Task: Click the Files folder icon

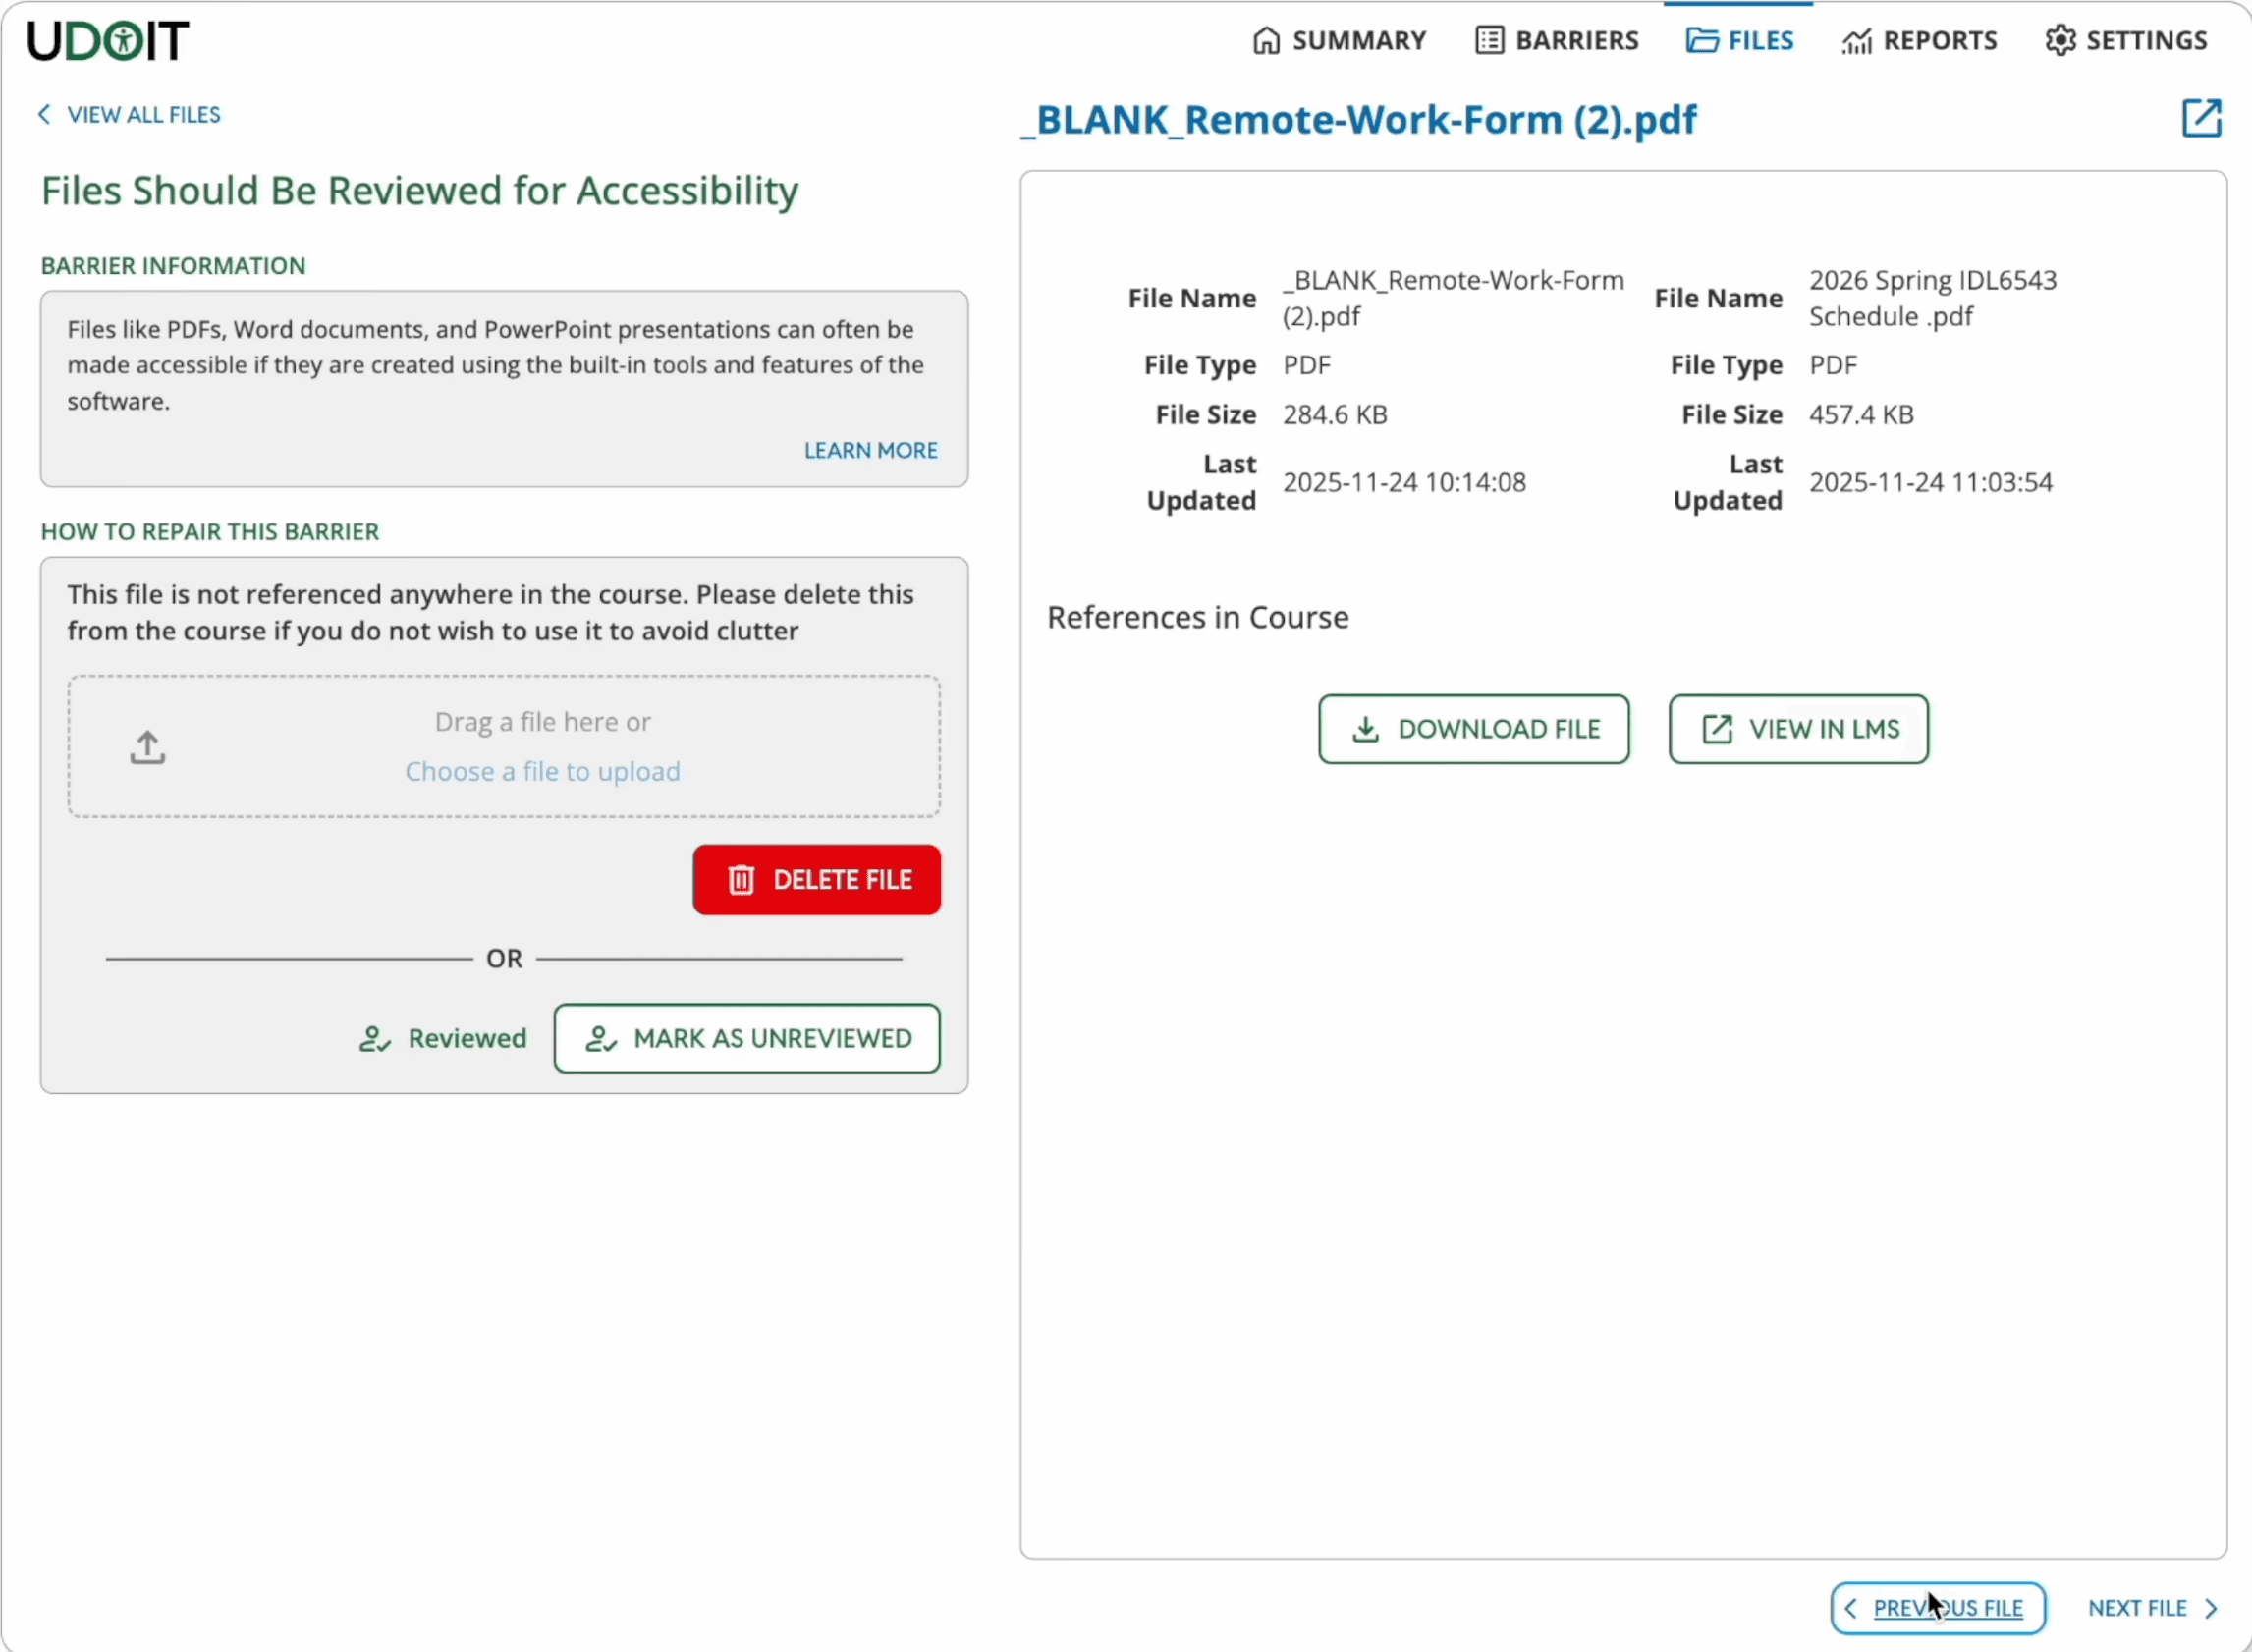Action: tap(1702, 41)
